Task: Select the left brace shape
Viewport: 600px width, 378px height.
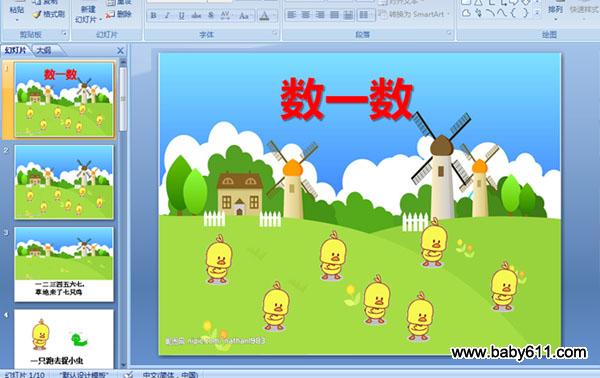Action: coord(513,13)
